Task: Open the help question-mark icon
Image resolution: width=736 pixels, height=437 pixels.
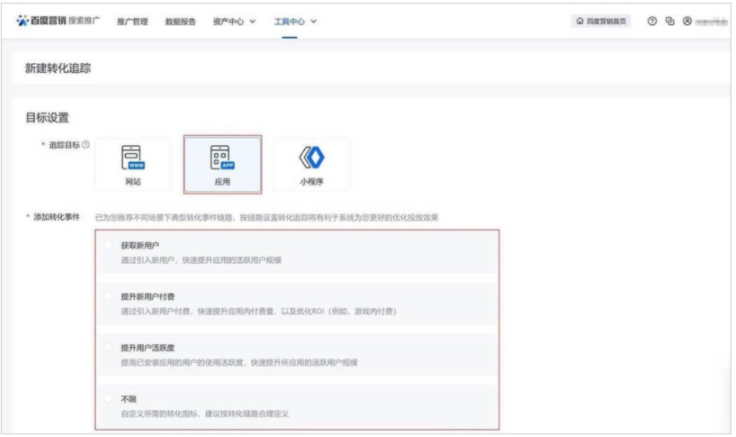Action: (x=652, y=21)
